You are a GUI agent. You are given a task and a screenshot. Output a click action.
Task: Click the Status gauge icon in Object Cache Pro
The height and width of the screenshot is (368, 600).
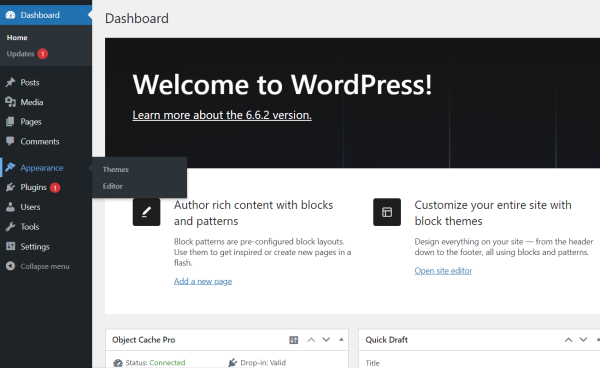[x=118, y=363]
